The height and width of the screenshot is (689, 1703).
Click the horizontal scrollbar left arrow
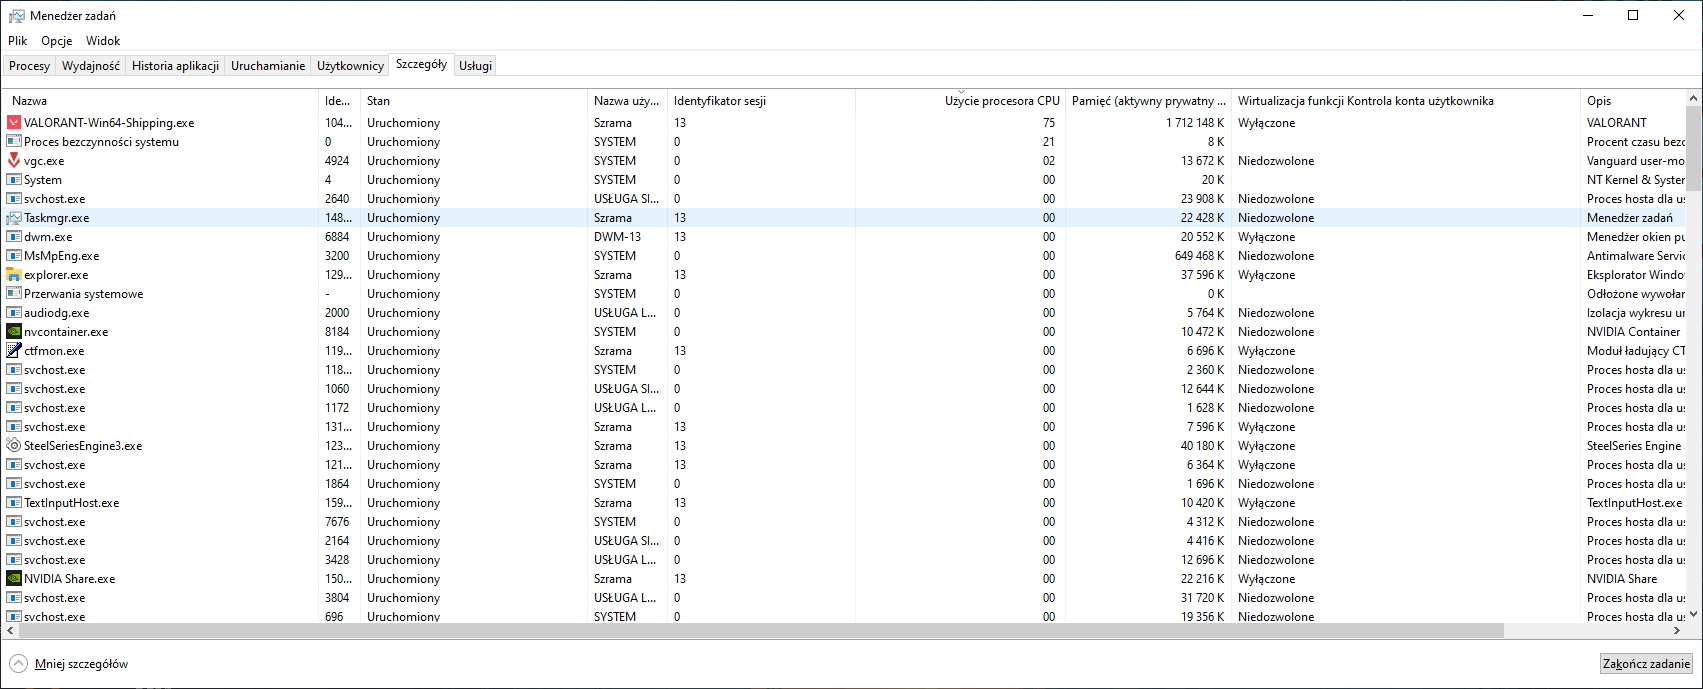click(11, 631)
